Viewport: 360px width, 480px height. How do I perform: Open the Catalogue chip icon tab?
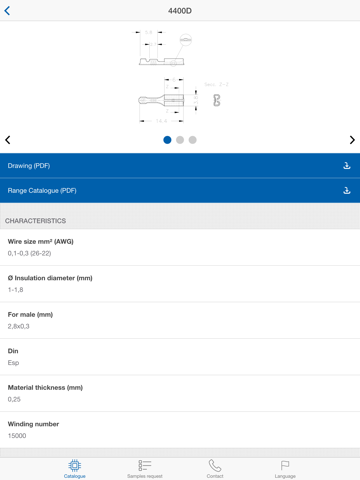pyautogui.click(x=75, y=465)
